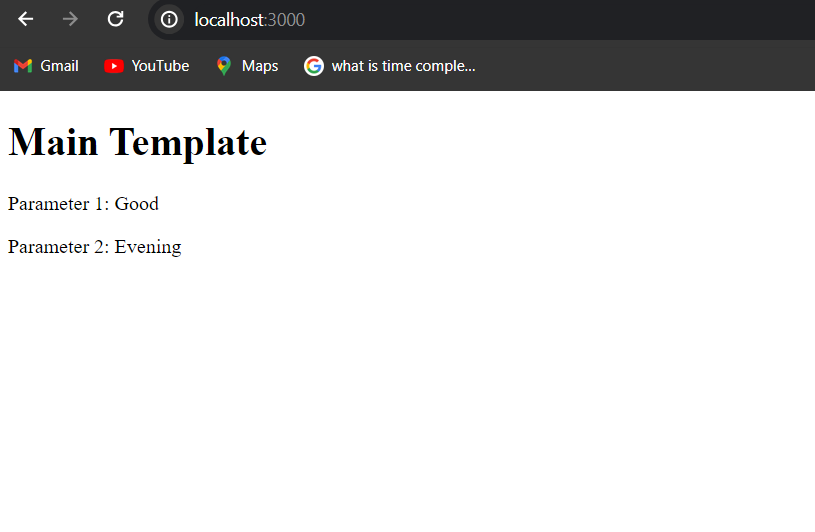This screenshot has width=815, height=532.
Task: Open the YouTube bookmark
Action: (147, 66)
